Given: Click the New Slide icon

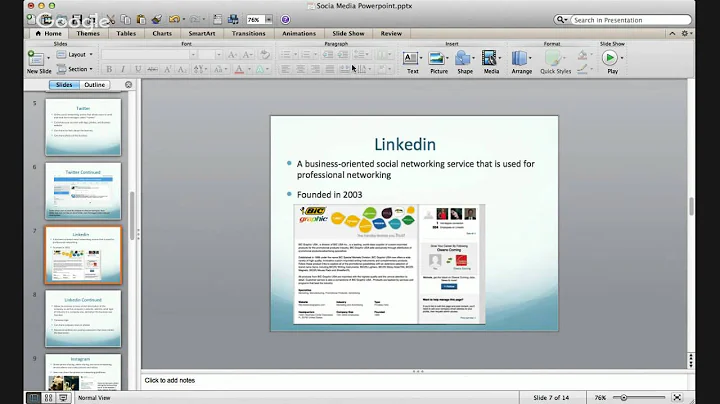Looking at the screenshot, I should tap(36, 58).
